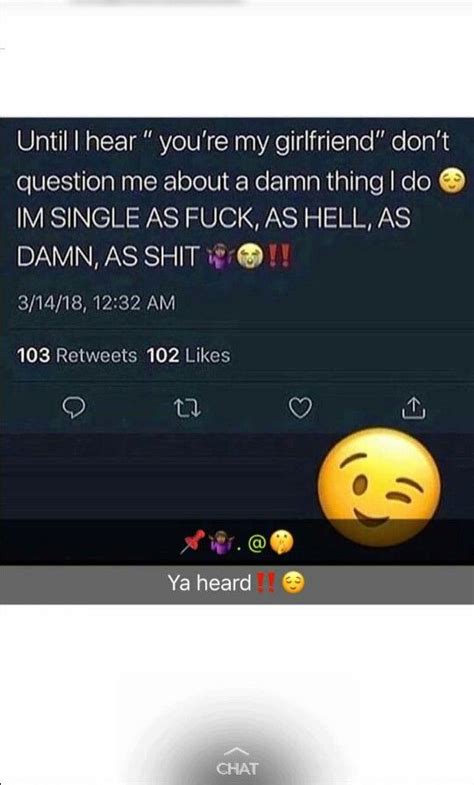The width and height of the screenshot is (474, 785).
Task: Open the CHAT button at bottom
Action: tap(237, 768)
